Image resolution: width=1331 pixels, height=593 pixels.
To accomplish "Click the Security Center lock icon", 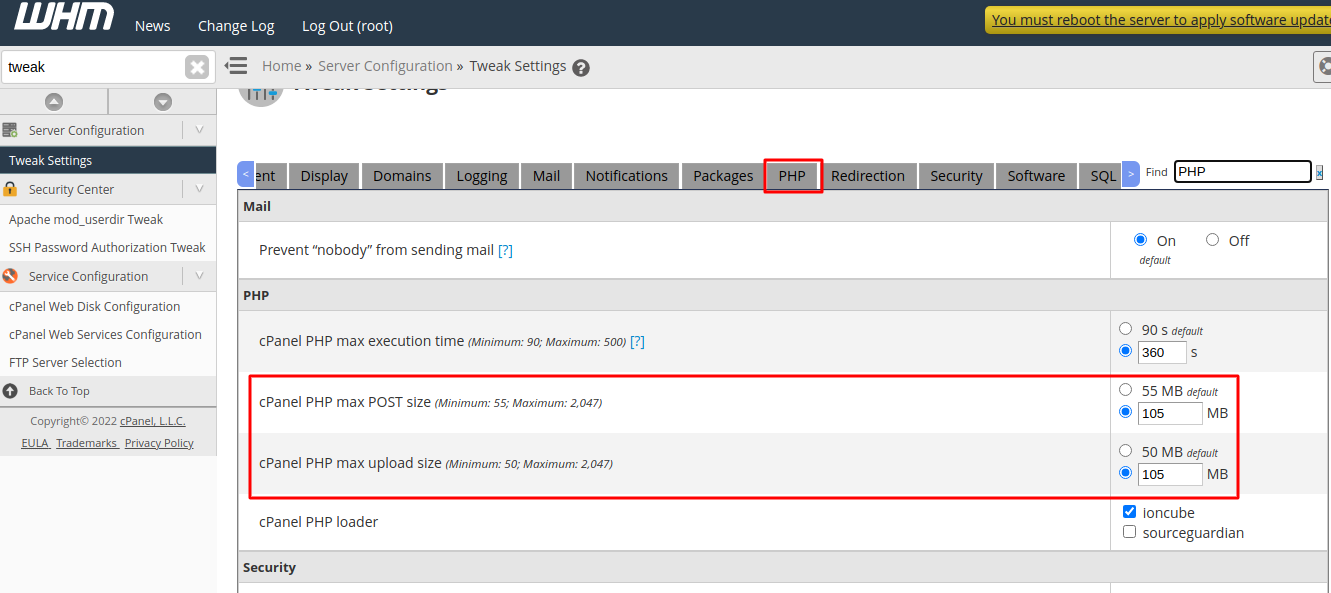I will (x=11, y=189).
